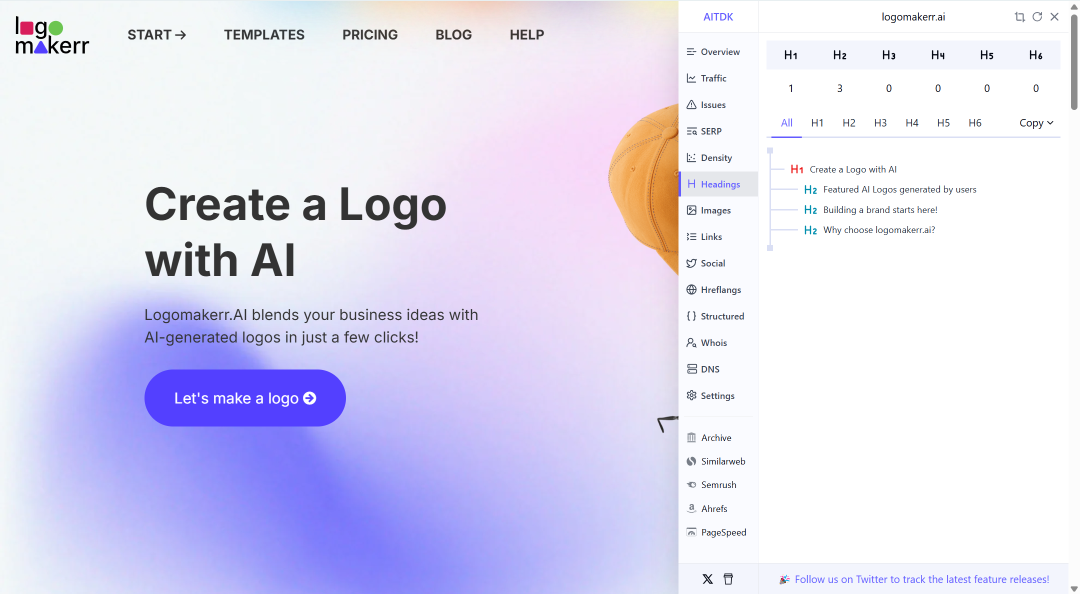This screenshot has width=1080, height=594.
Task: Select 'Building a brand starts here!' row
Action: click(x=871, y=209)
